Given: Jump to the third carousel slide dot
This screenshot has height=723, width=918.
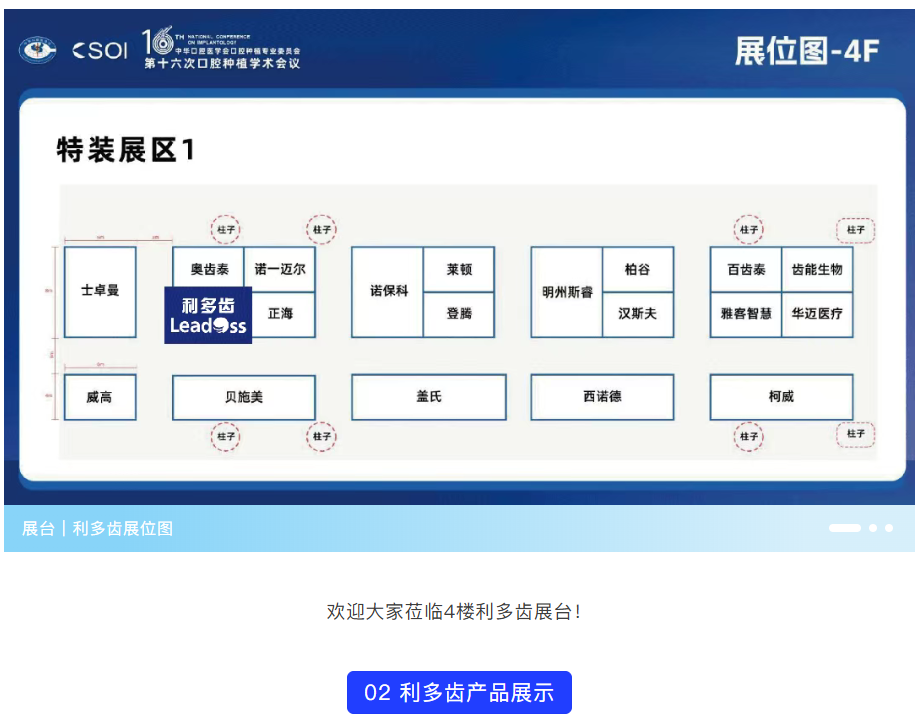Looking at the screenshot, I should click(x=889, y=528).
